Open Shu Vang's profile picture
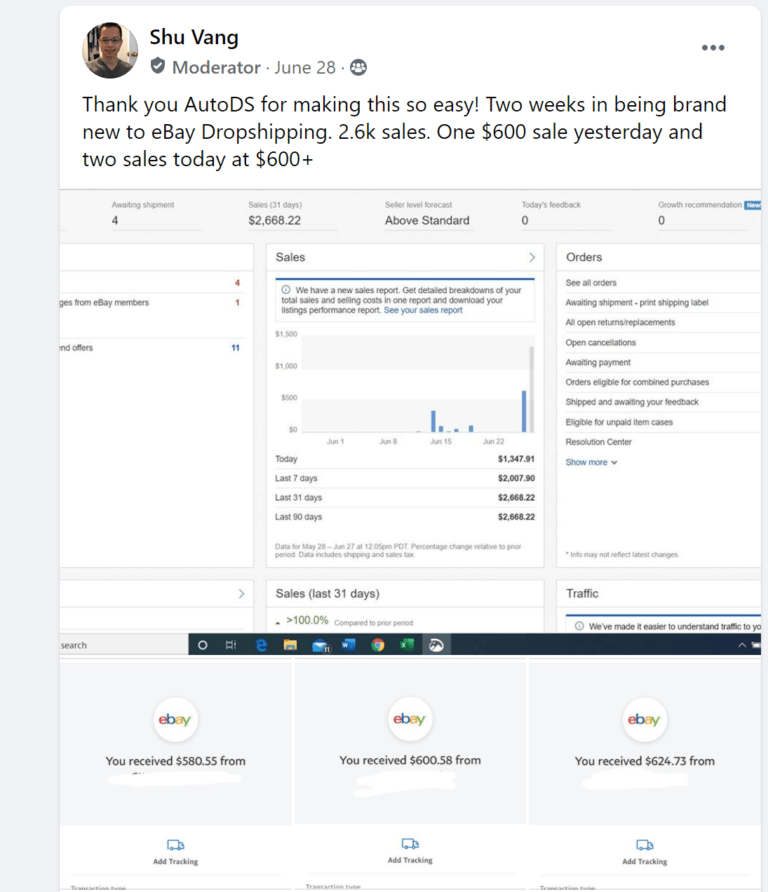 tap(110, 50)
